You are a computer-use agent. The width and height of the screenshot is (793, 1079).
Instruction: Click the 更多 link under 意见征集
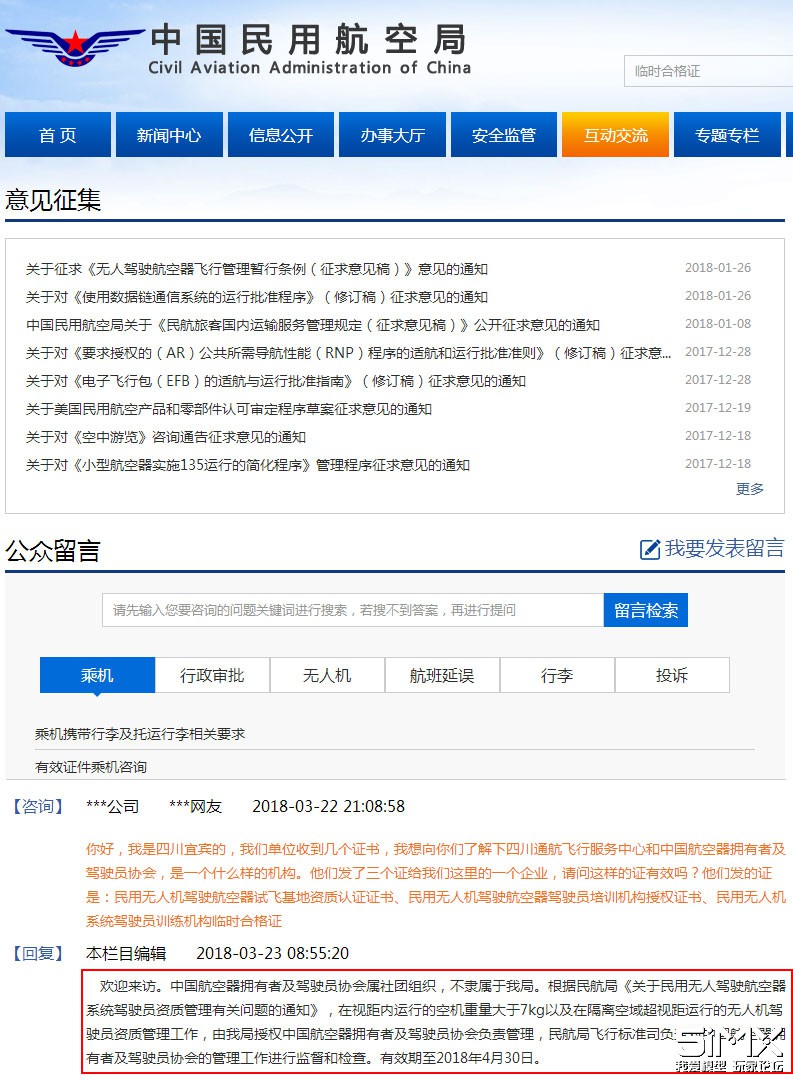pyautogui.click(x=750, y=489)
